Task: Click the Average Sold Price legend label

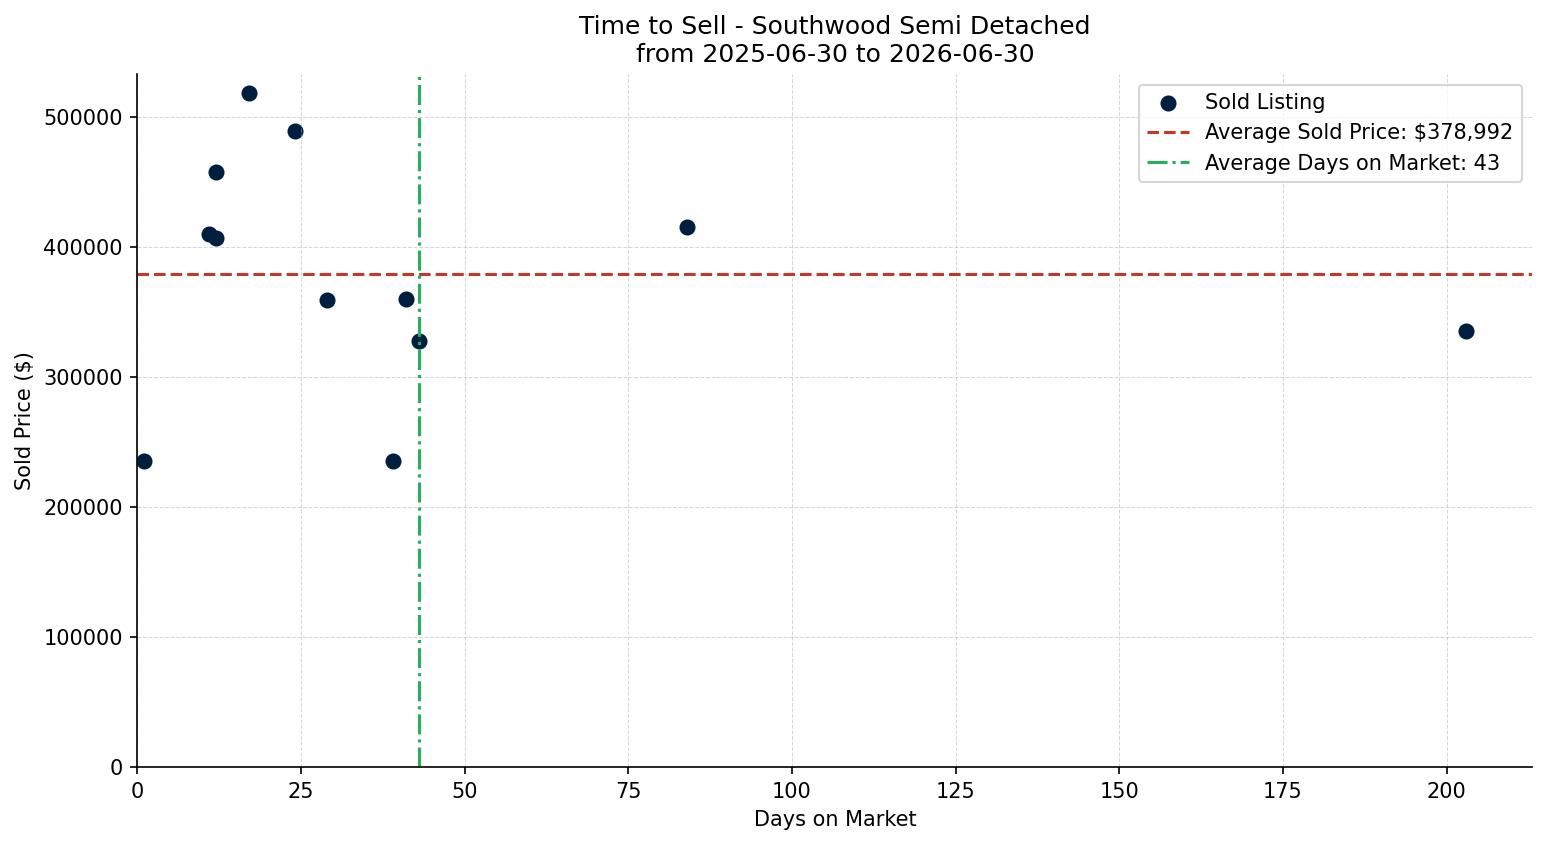Action: click(x=1358, y=132)
